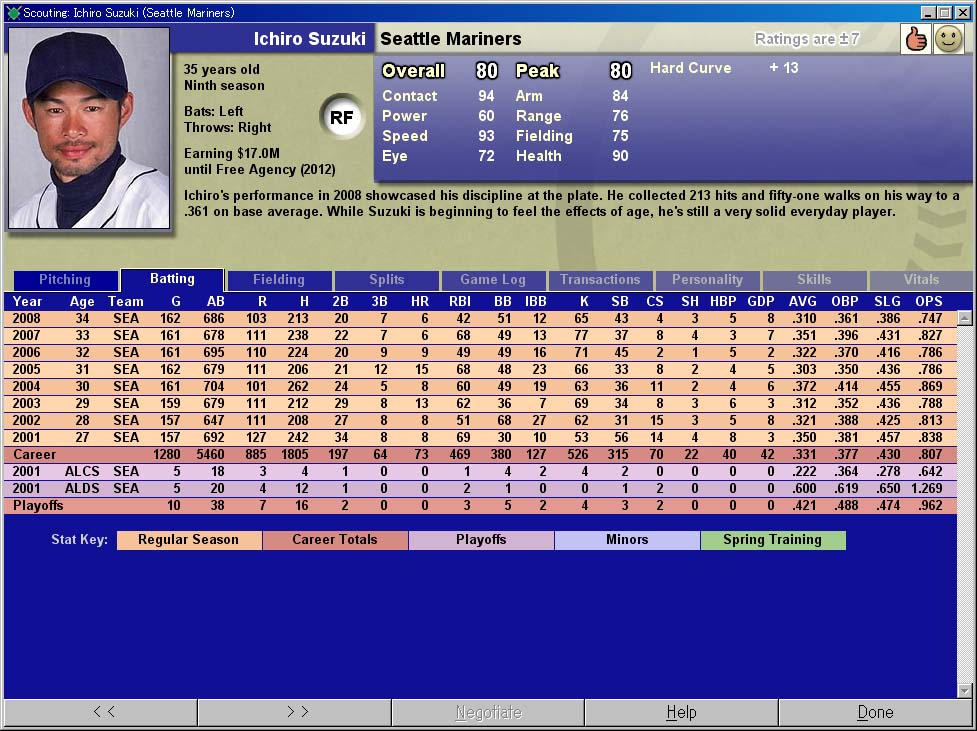Click the HR column header

[x=419, y=302]
